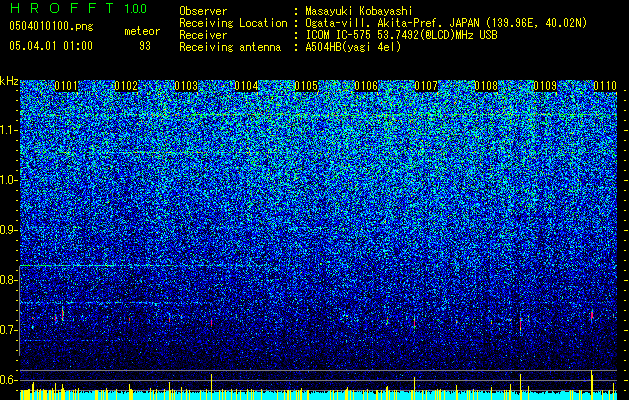
Task: Click the 0106 time marker
Action: click(x=366, y=86)
